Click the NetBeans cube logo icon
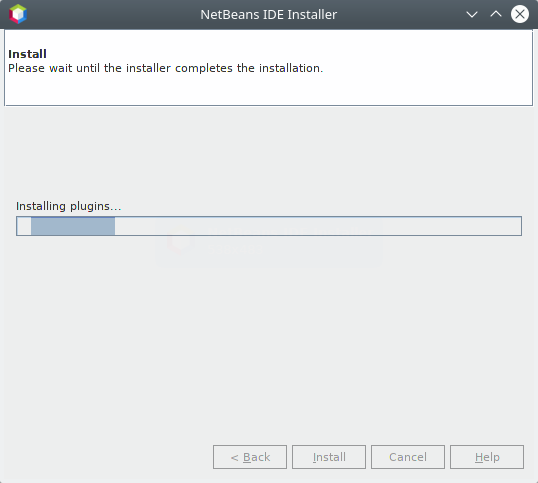This screenshot has height=483, width=538. coord(18,14)
